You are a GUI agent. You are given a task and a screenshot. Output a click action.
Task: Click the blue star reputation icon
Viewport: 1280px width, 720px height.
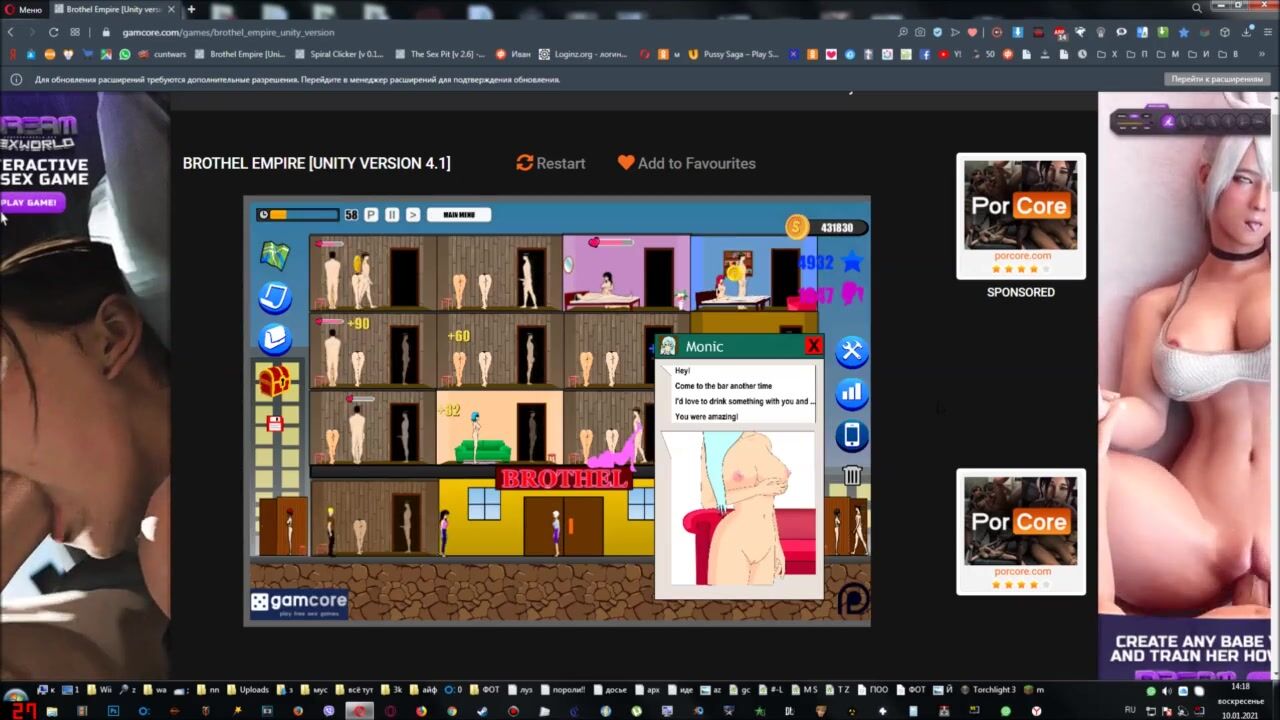click(851, 262)
